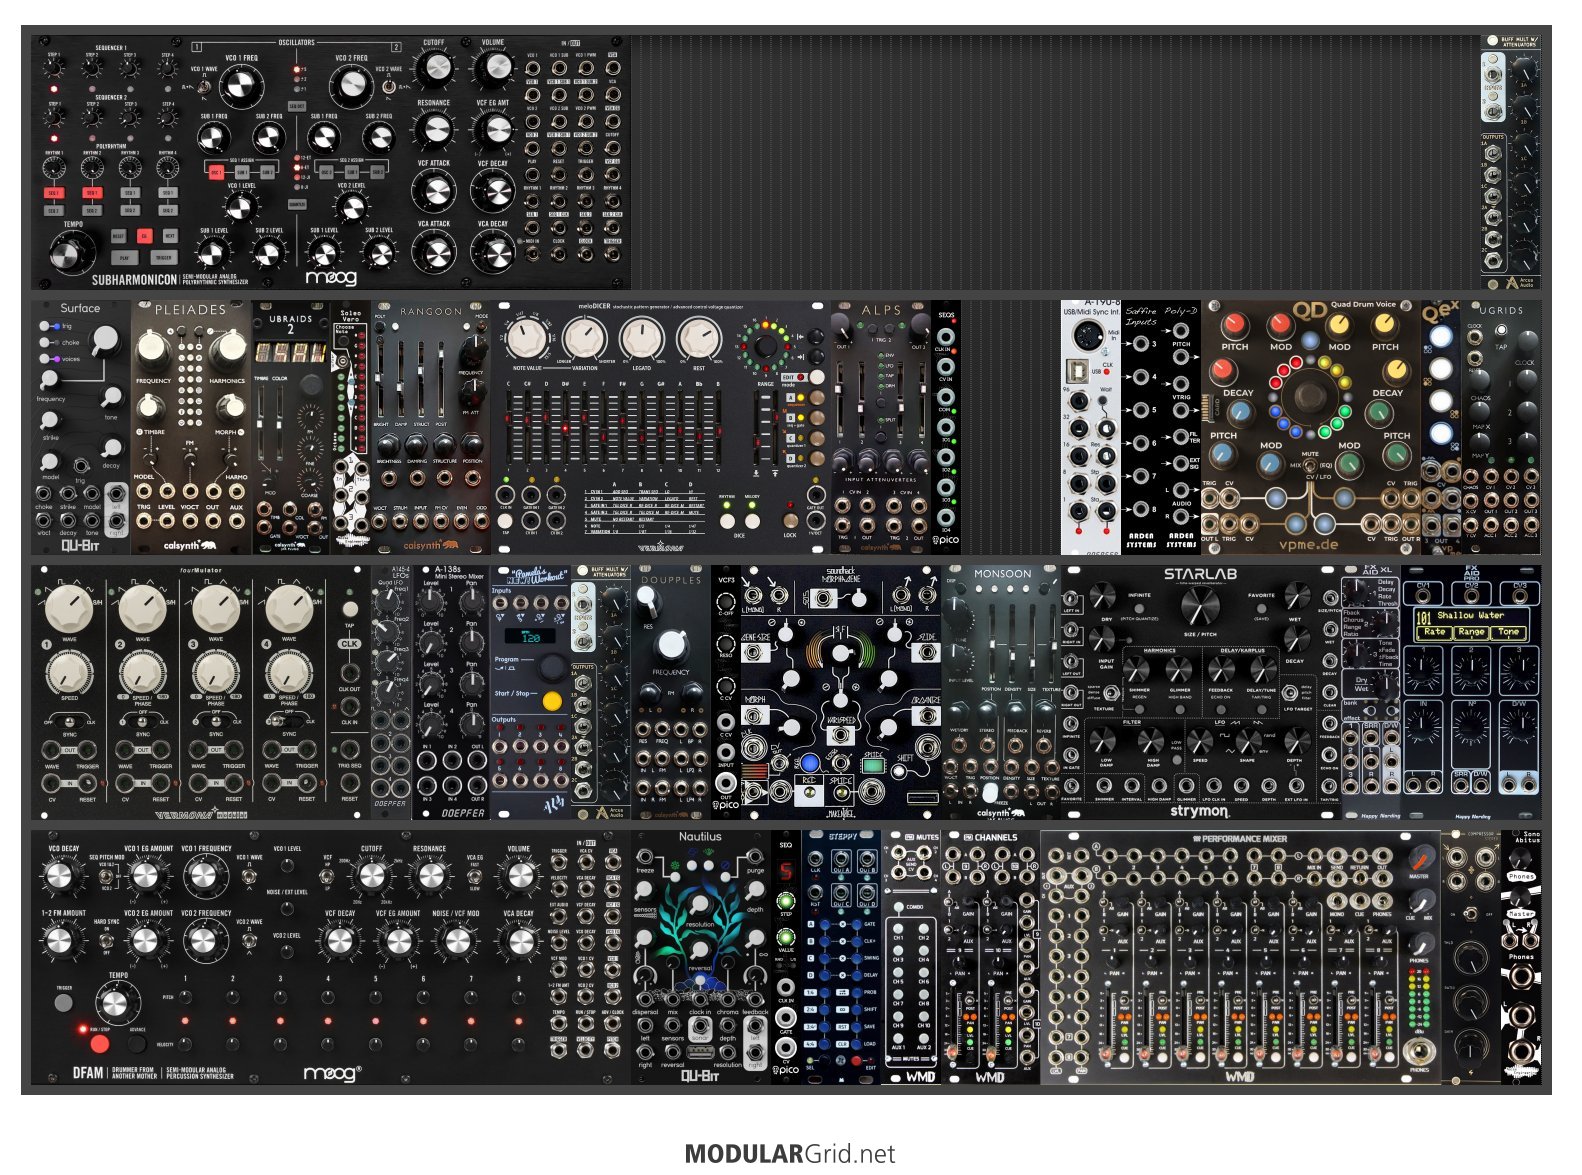Select the Quad Drum Voice module
The image size is (1582, 1175).
point(1311,427)
